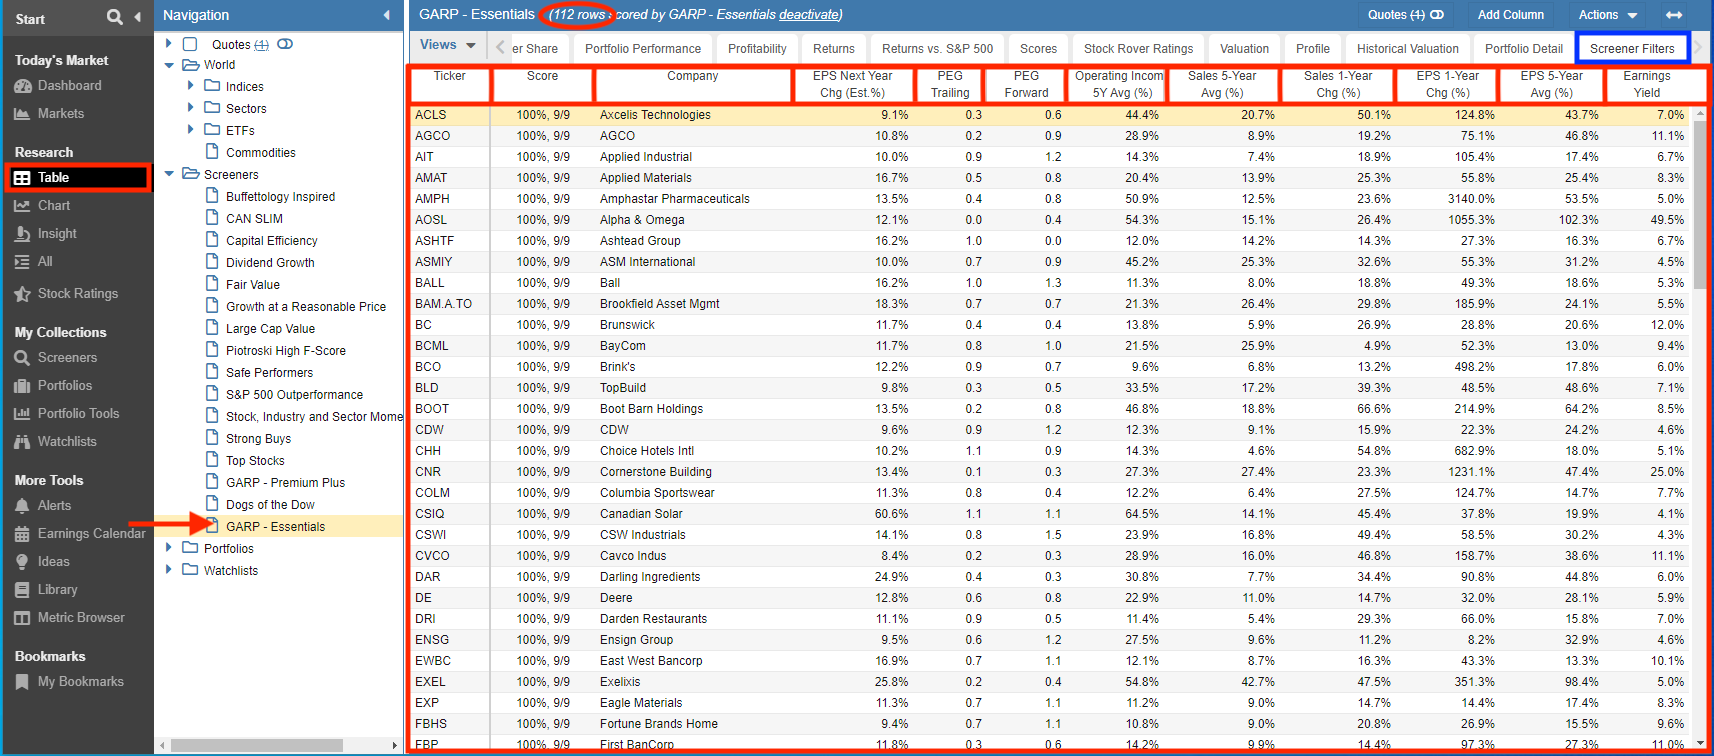
Task: Expand the ETFs folder
Action: (191, 130)
